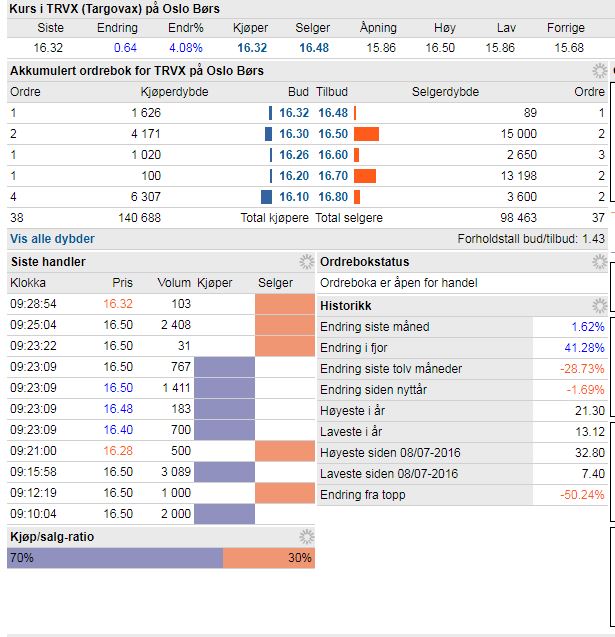
Task: Click Laveste i år value 13.12
Action: (x=590, y=432)
